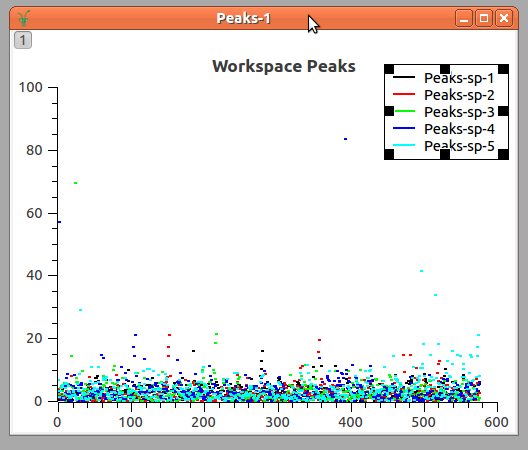Click the y-axis label 40

(34, 276)
